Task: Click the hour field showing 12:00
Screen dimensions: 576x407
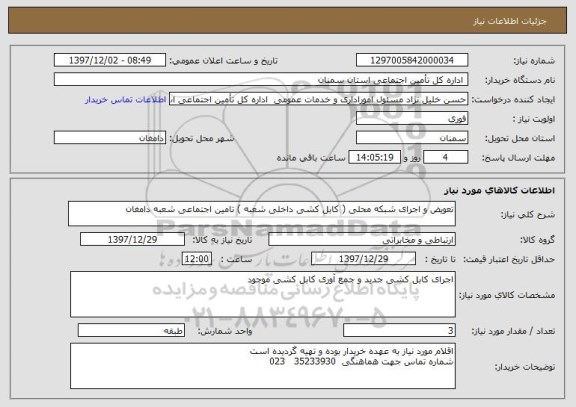Action: pyautogui.click(x=197, y=259)
